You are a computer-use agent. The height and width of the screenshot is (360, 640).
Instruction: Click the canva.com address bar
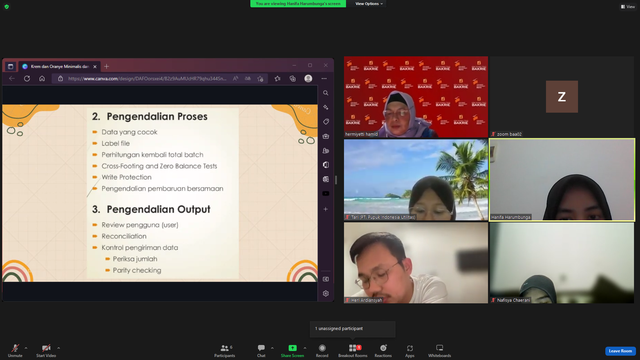coord(147,78)
